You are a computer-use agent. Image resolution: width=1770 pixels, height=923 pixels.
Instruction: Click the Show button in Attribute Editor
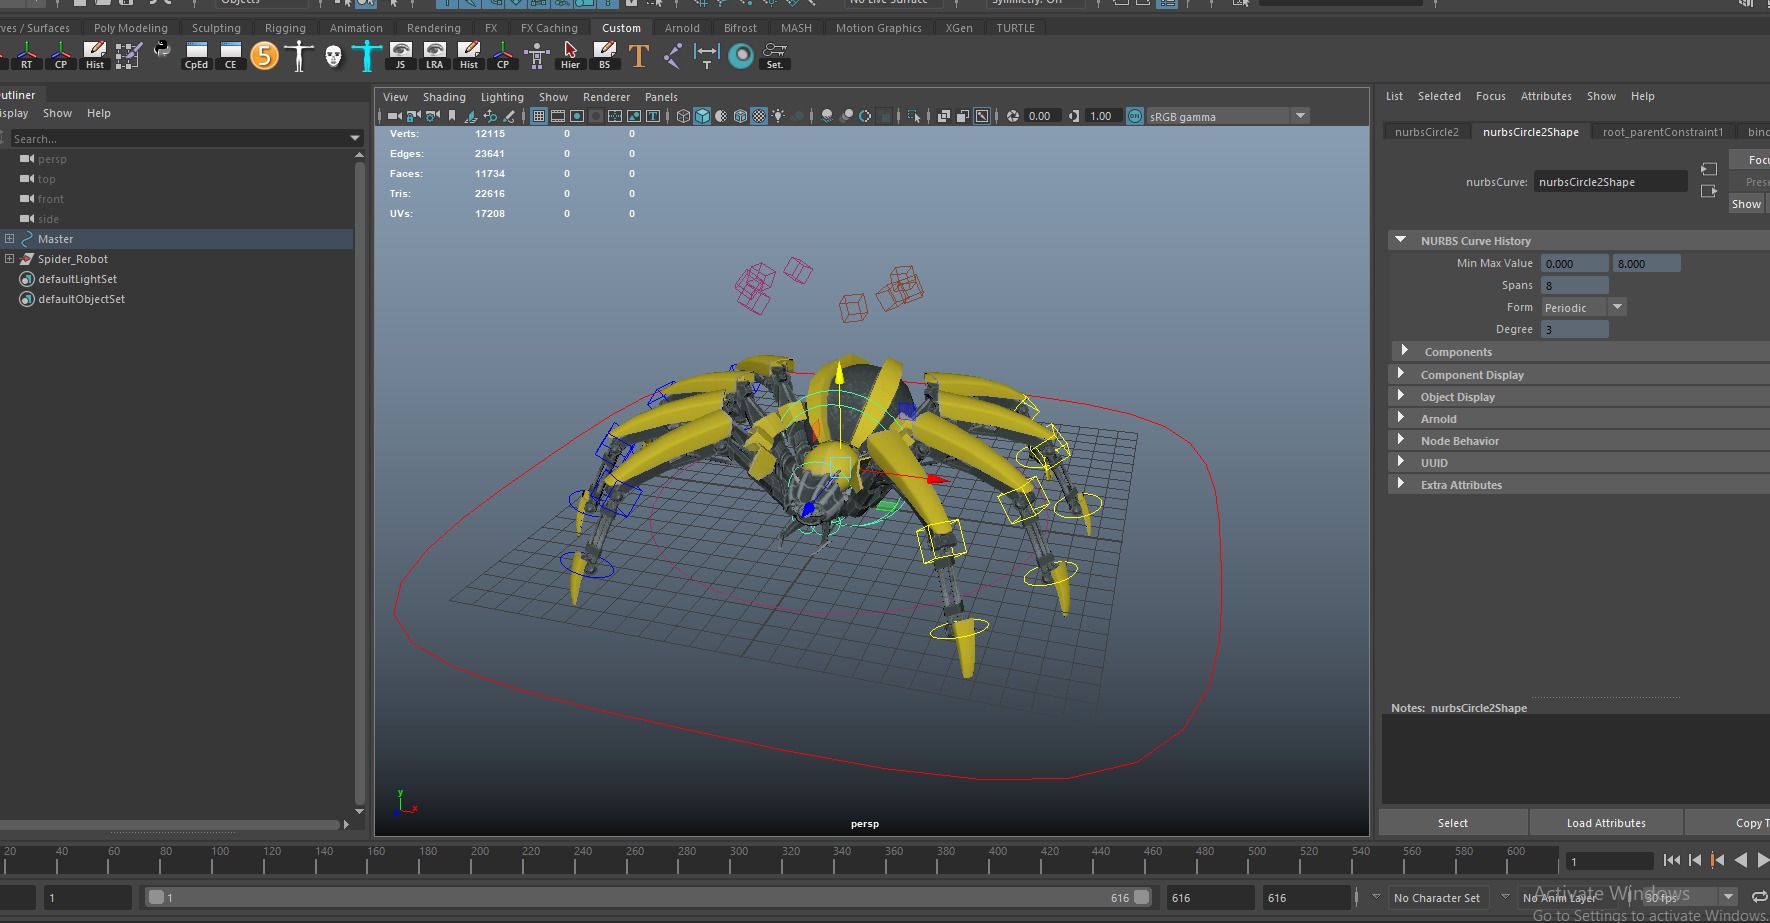[x=1746, y=204]
